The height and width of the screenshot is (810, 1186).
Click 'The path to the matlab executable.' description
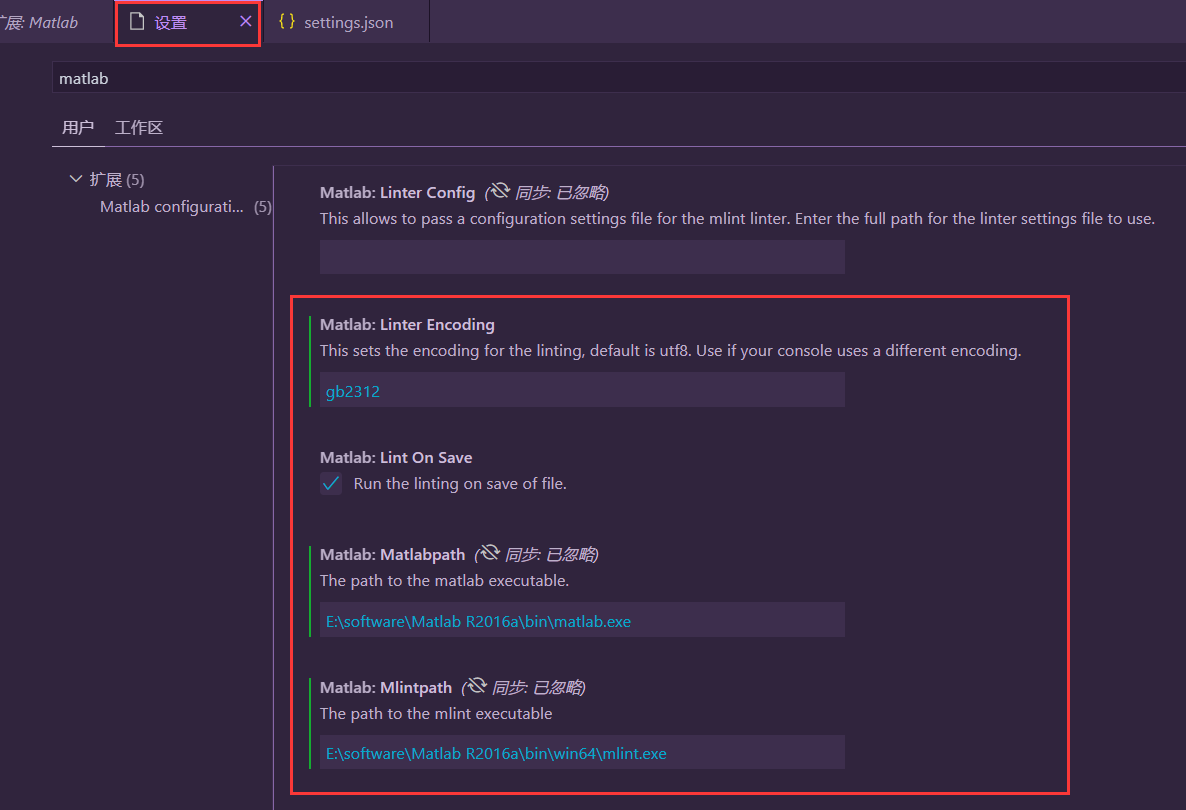click(x=444, y=581)
